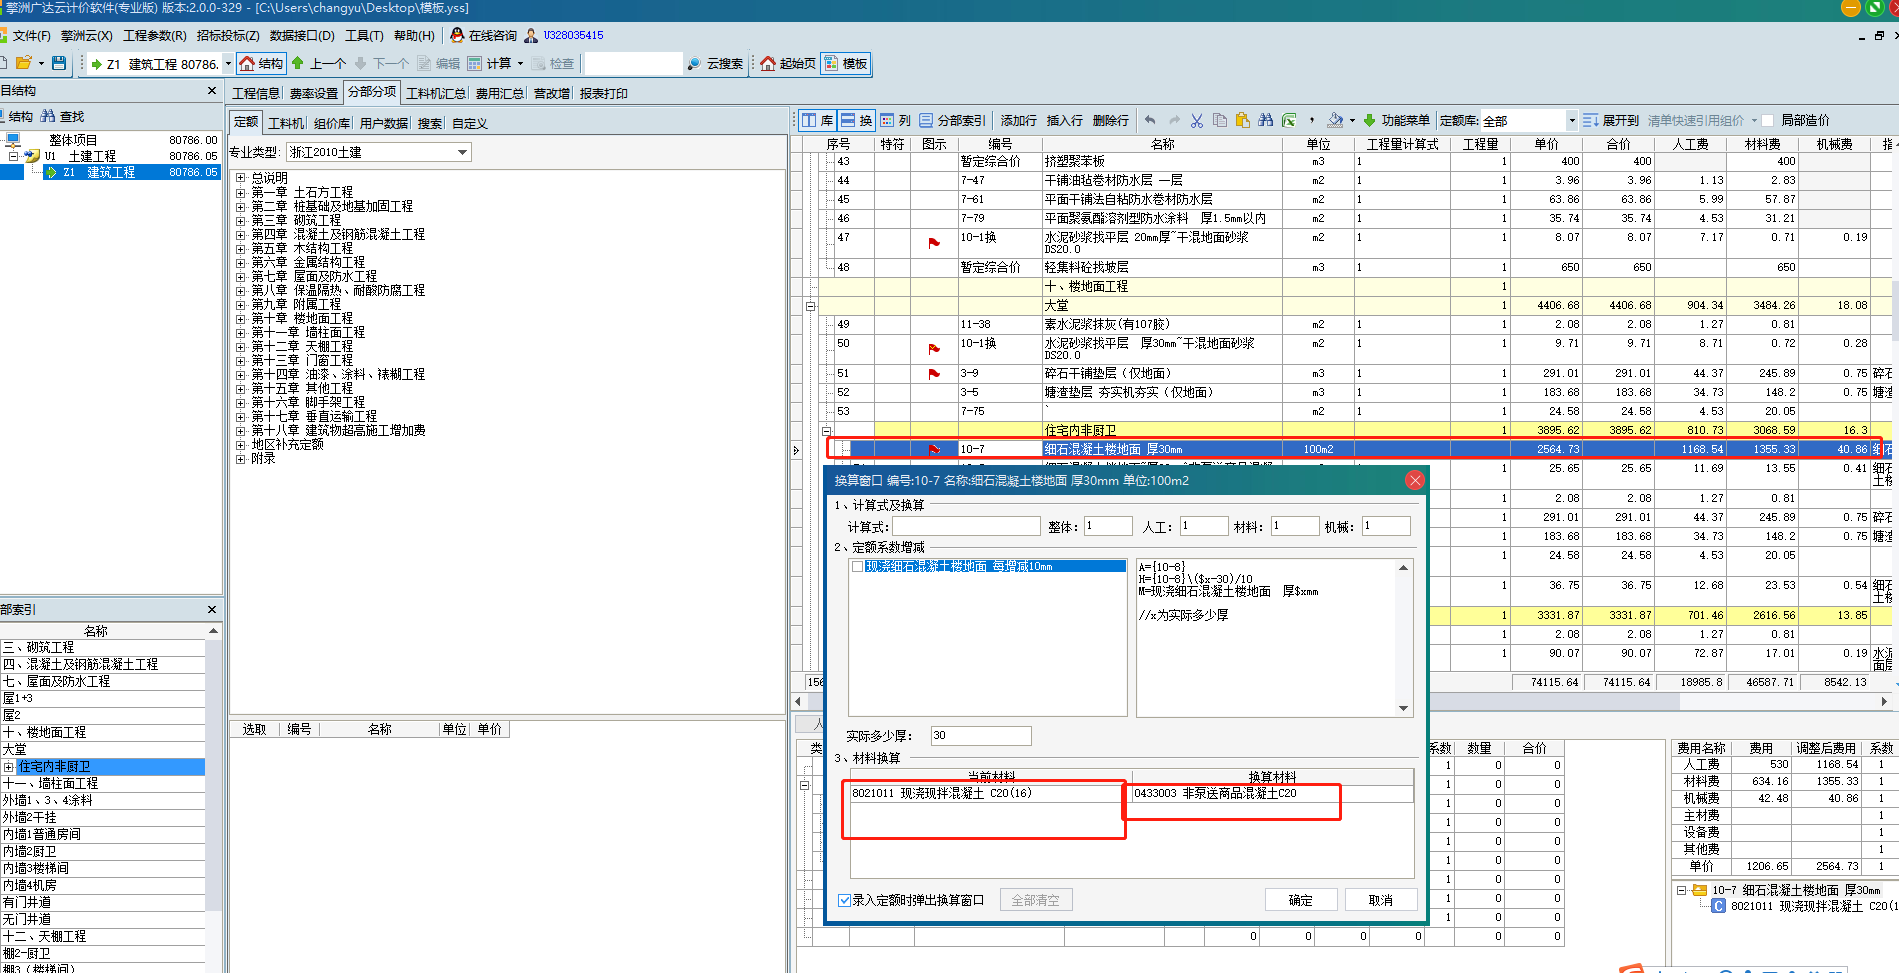1899x973 pixels.
Task: Open 功能菜单 green arrow icon
Action: [1370, 120]
